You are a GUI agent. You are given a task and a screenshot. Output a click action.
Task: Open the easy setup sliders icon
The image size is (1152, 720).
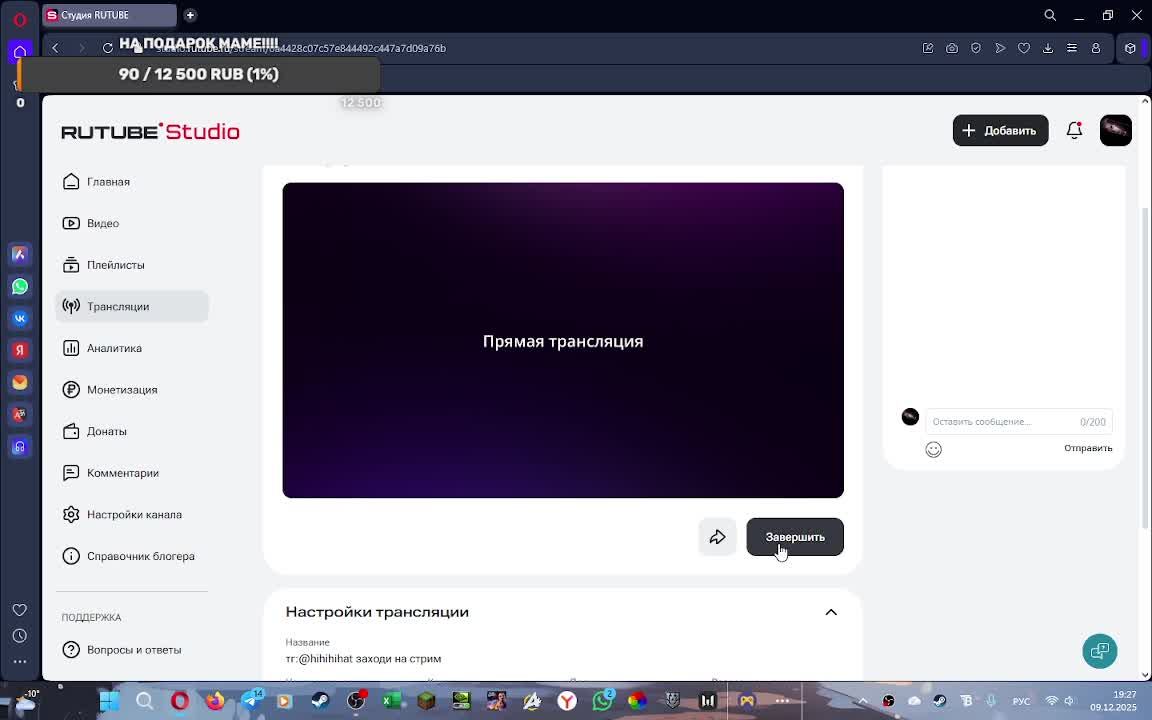click(x=1072, y=48)
